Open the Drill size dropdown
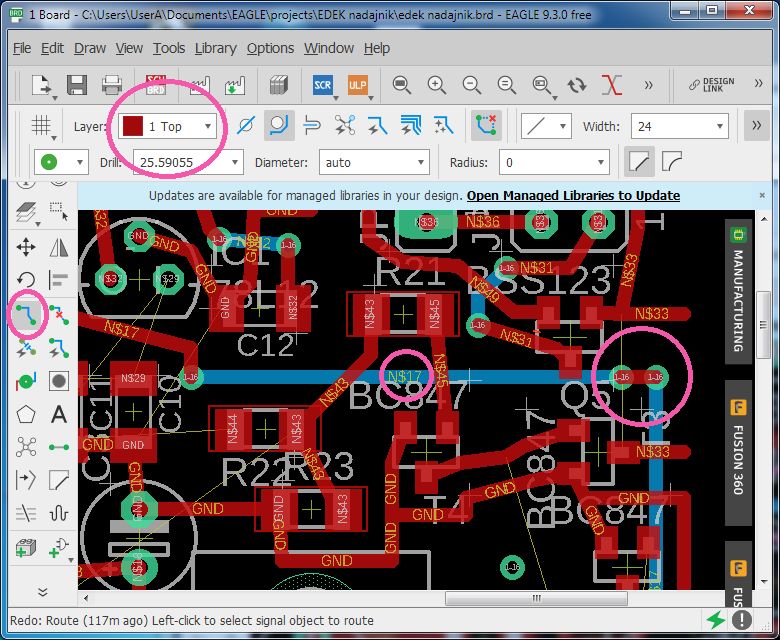This screenshot has width=780, height=640. pyautogui.click(x=188, y=163)
